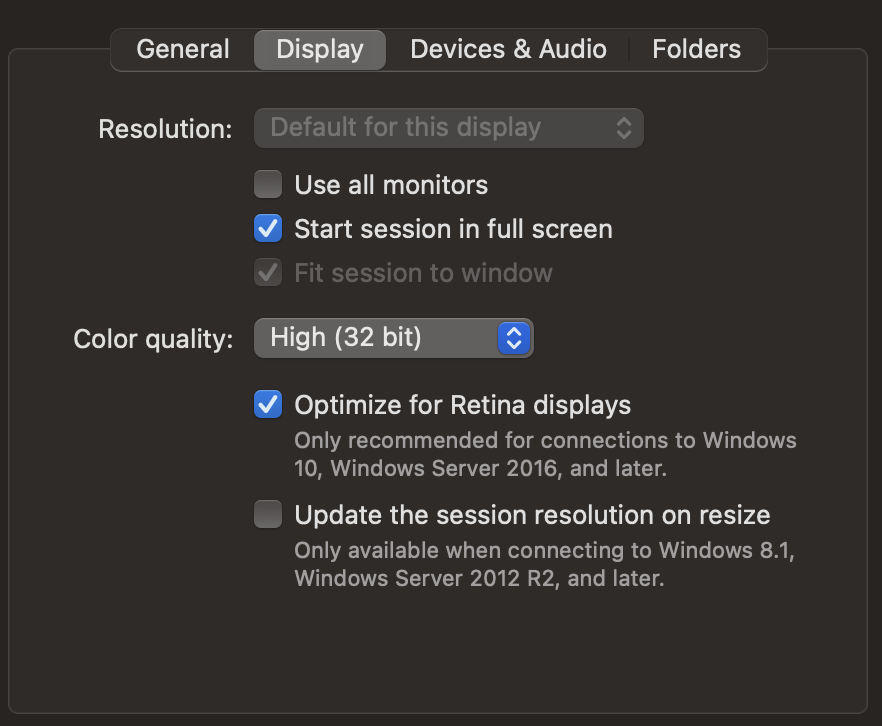Switch to the Display tab
882x726 pixels.
click(319, 48)
